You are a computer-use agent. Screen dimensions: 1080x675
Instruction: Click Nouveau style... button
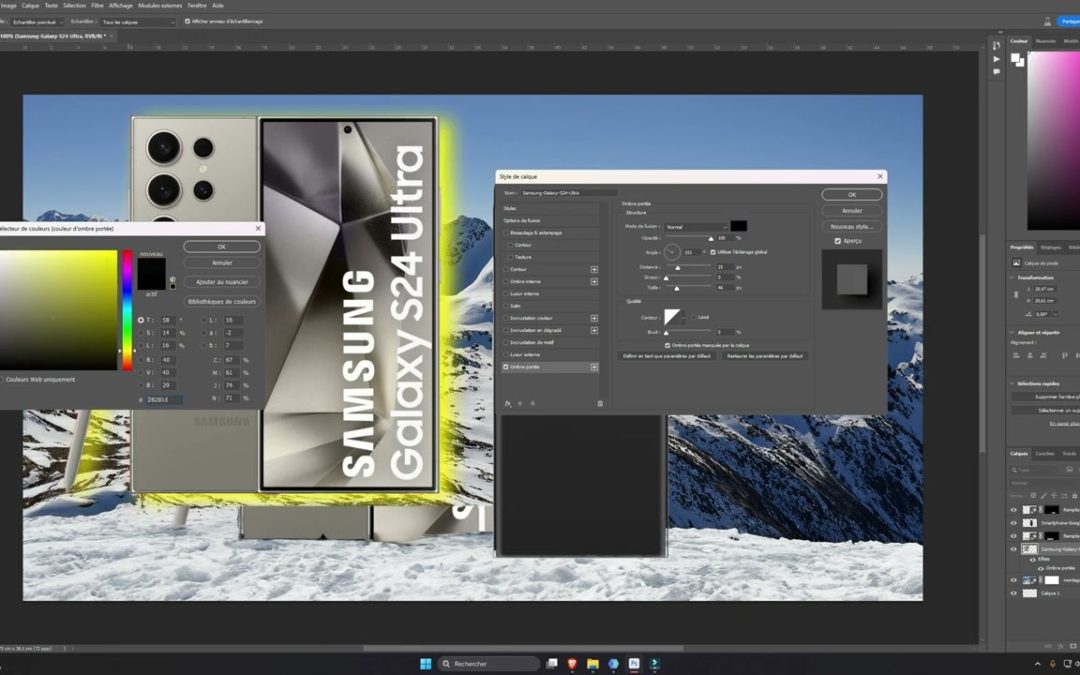click(851, 227)
